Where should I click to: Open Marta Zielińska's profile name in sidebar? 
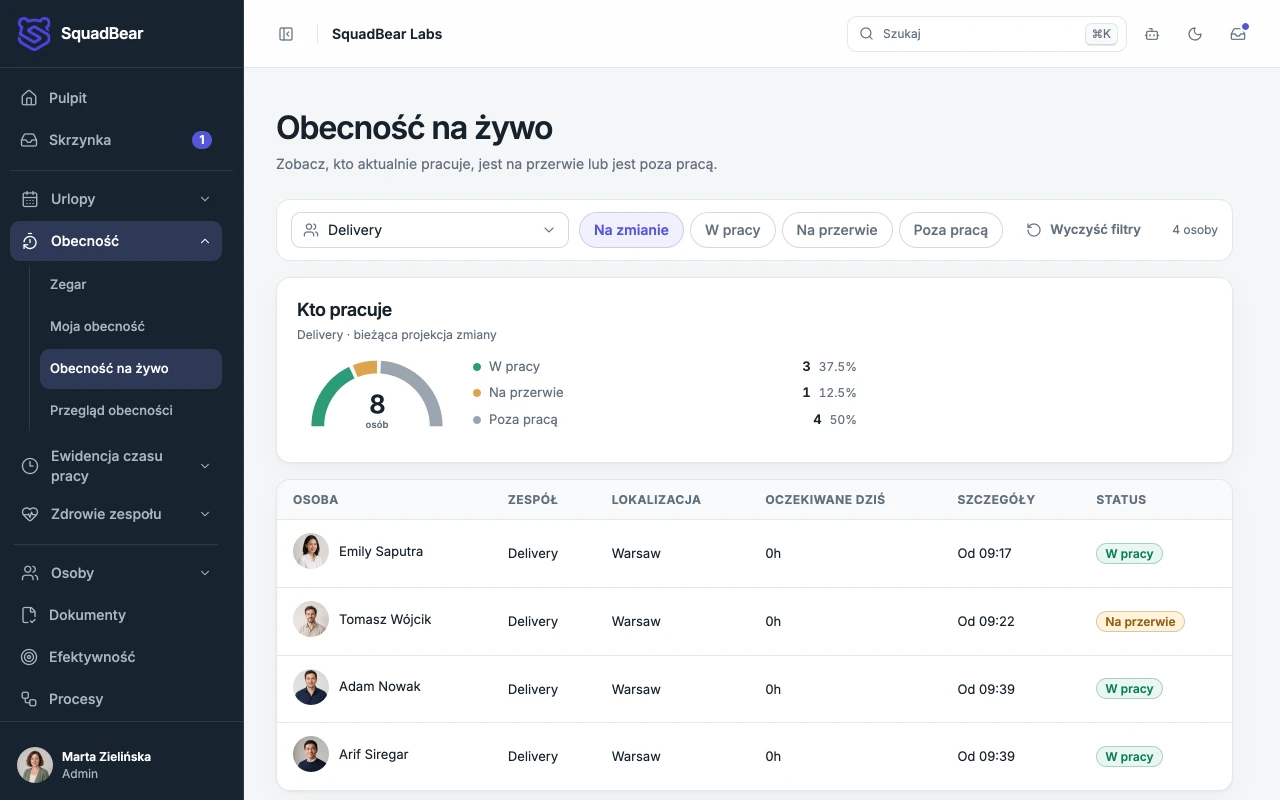[x=106, y=757]
